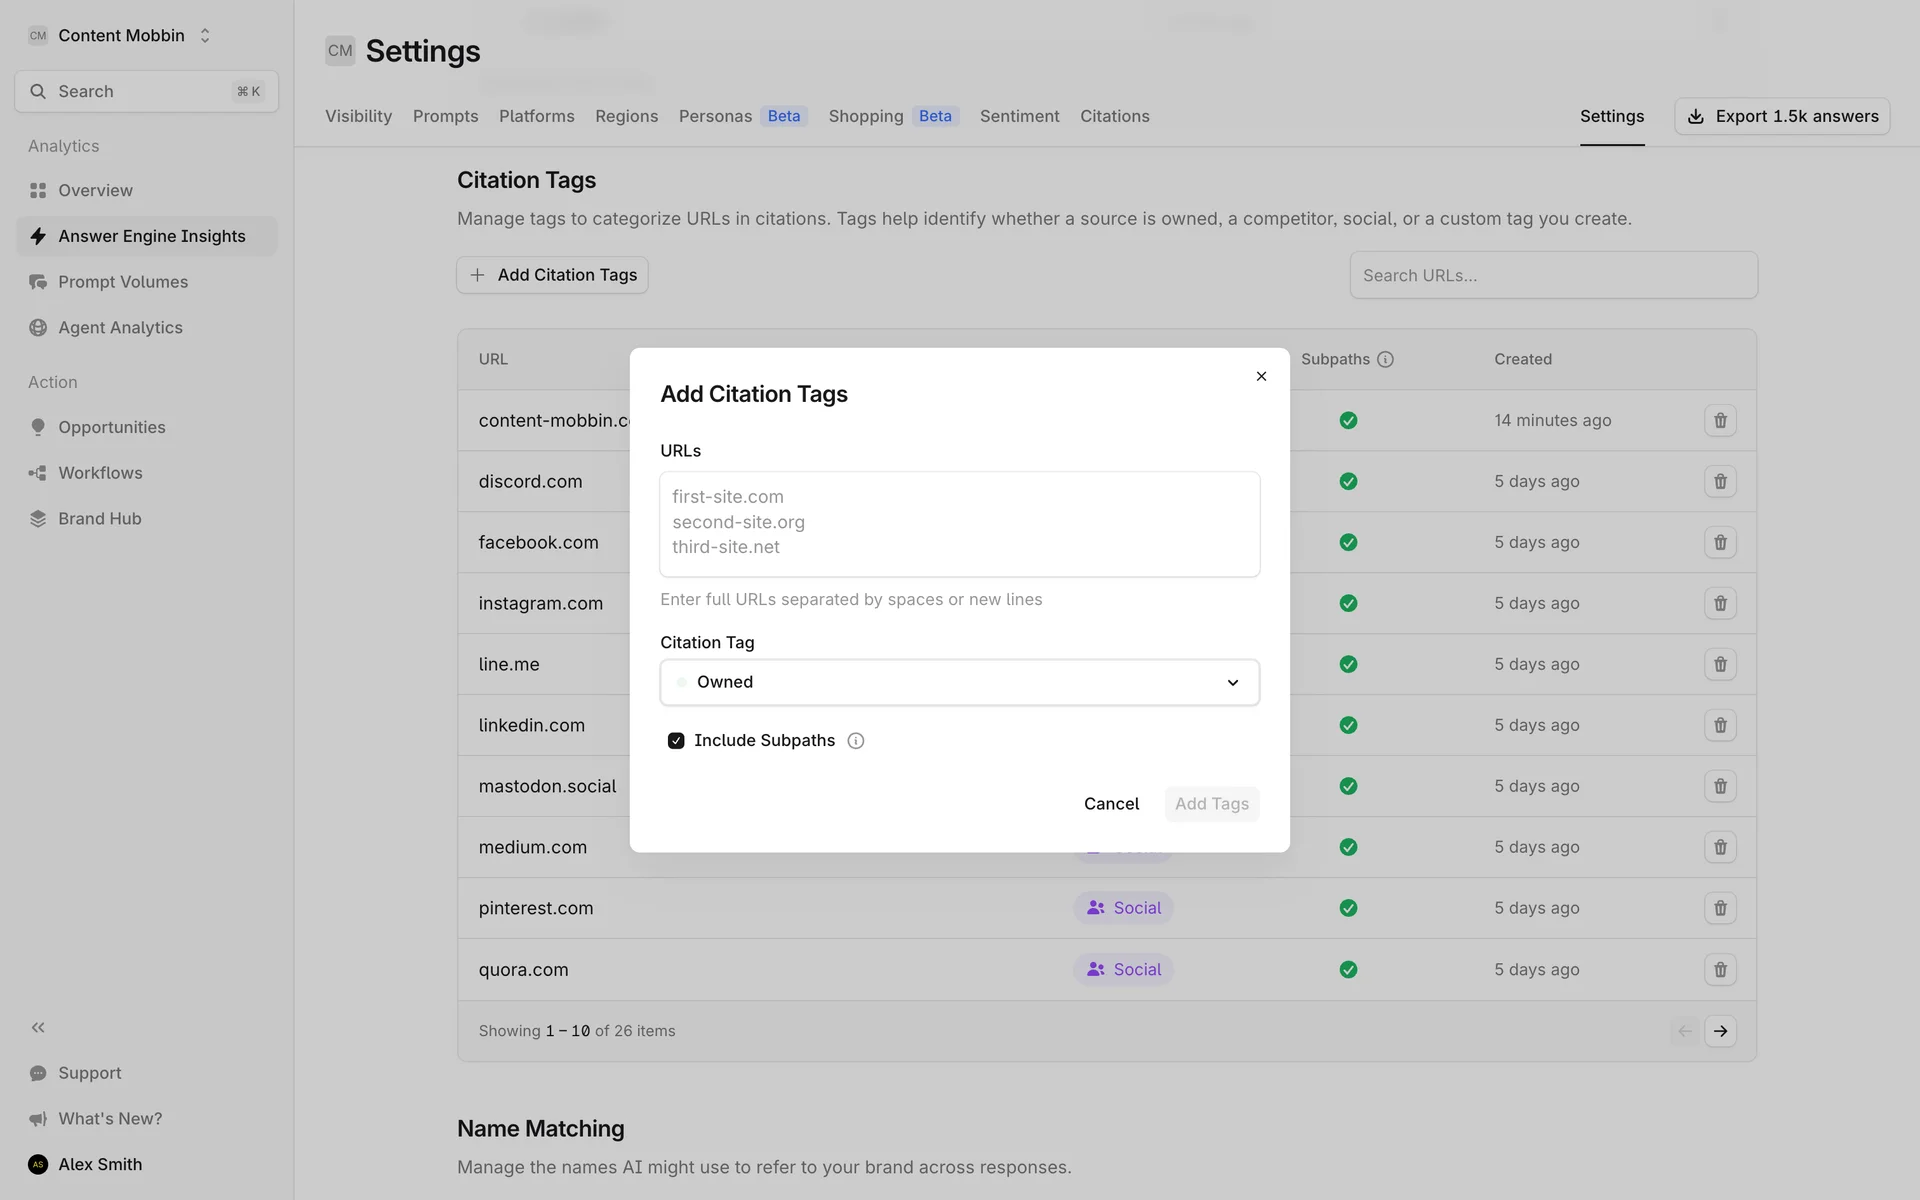The width and height of the screenshot is (1920, 1200).
Task: Click into the URLs text area
Action: click(x=959, y=524)
